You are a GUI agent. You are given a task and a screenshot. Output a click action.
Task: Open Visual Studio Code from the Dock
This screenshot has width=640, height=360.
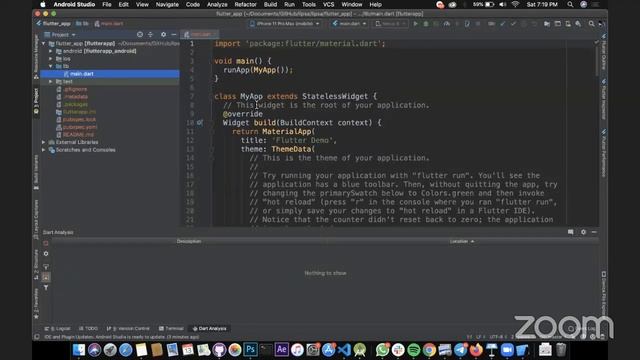(344, 350)
